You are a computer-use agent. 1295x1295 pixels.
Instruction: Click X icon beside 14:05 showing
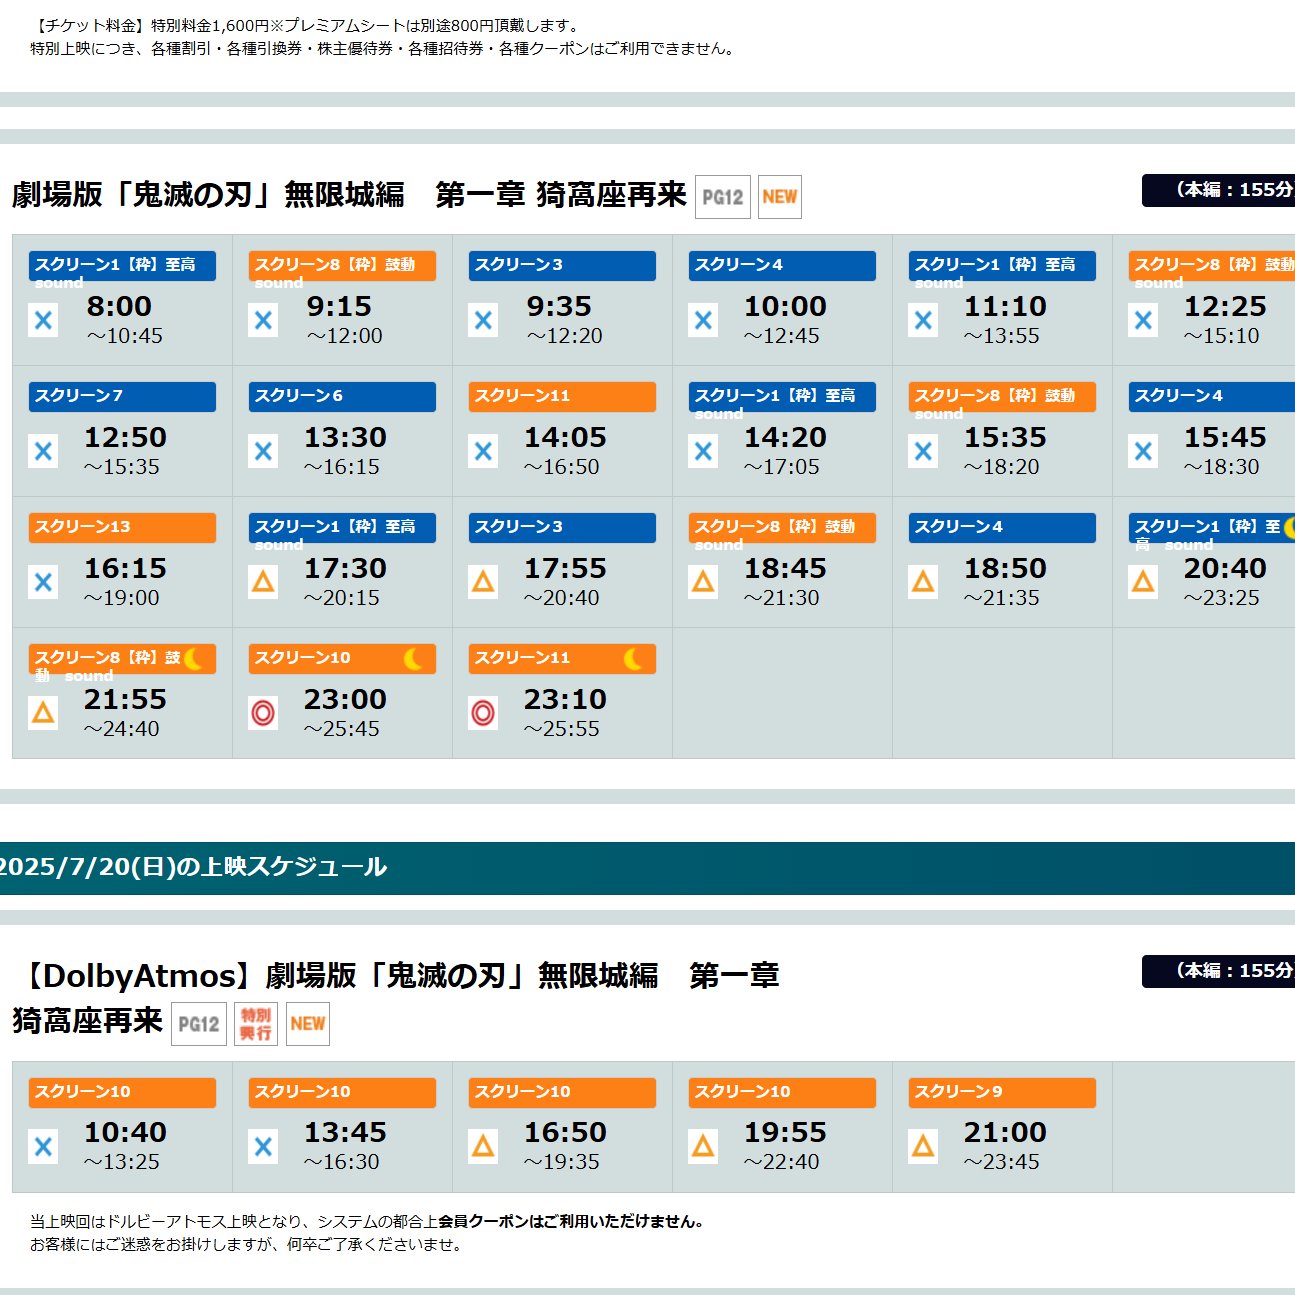[x=483, y=452]
